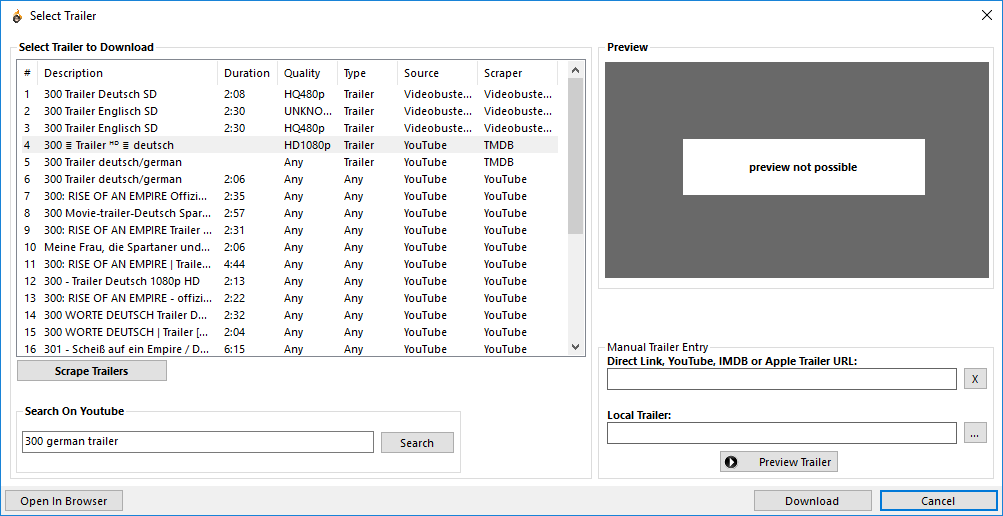Browse for local trailer with ... button
This screenshot has height=516, width=1003.
point(975,433)
